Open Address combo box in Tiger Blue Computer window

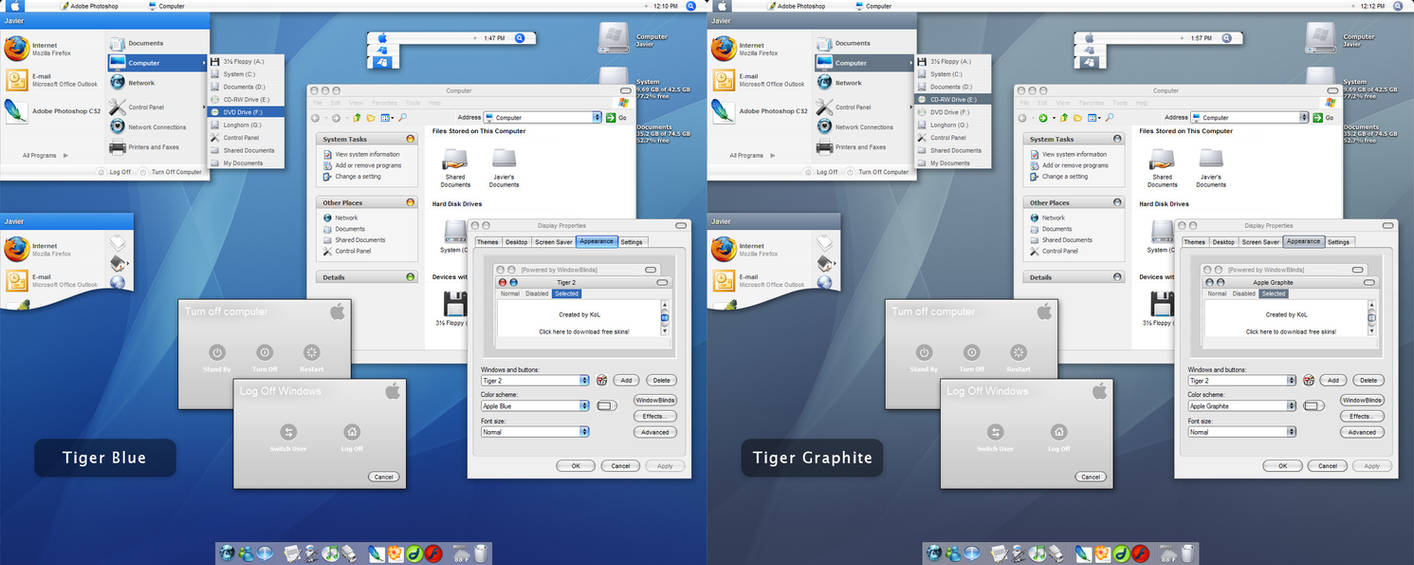tap(543, 117)
